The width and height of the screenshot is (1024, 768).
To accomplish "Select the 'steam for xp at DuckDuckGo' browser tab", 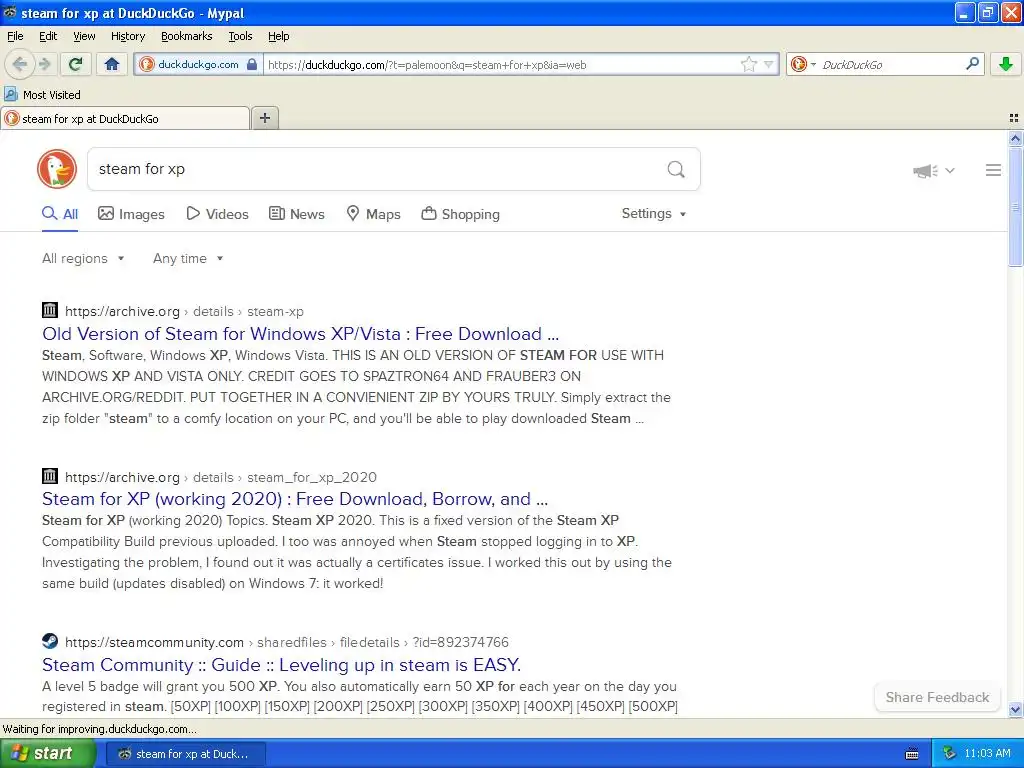I will [125, 118].
